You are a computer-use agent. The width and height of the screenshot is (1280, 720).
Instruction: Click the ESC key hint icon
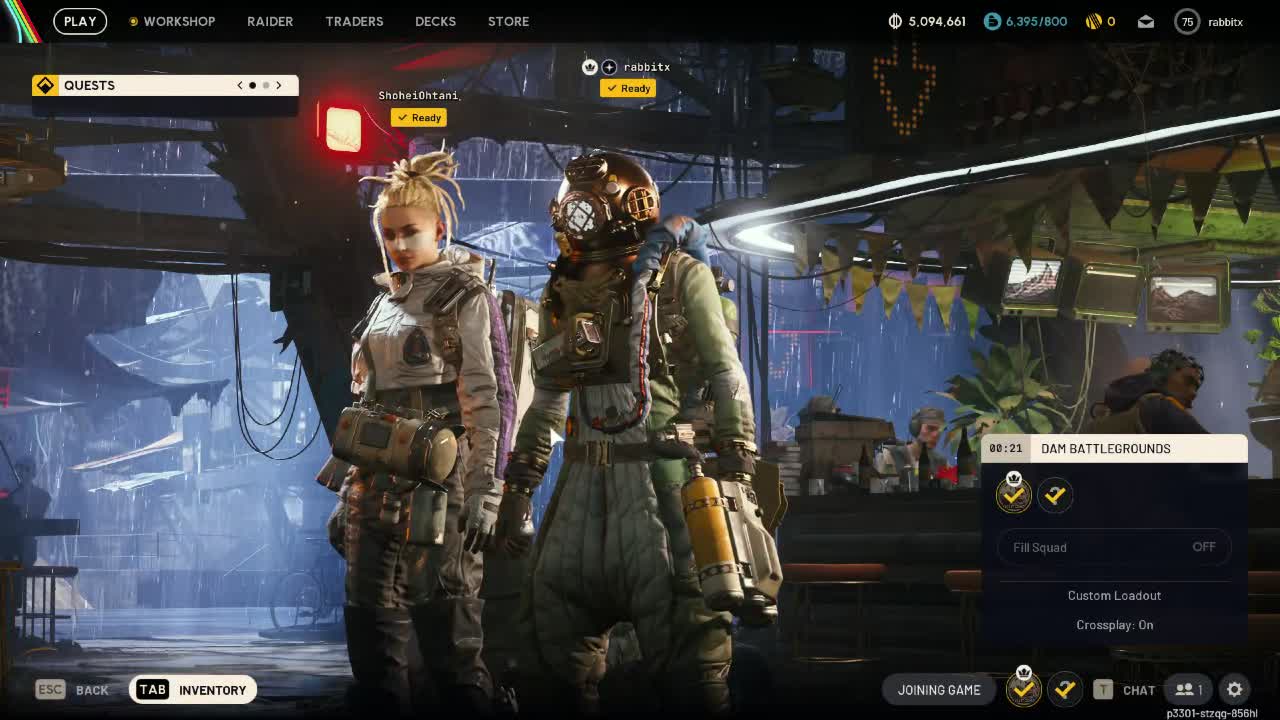point(50,689)
